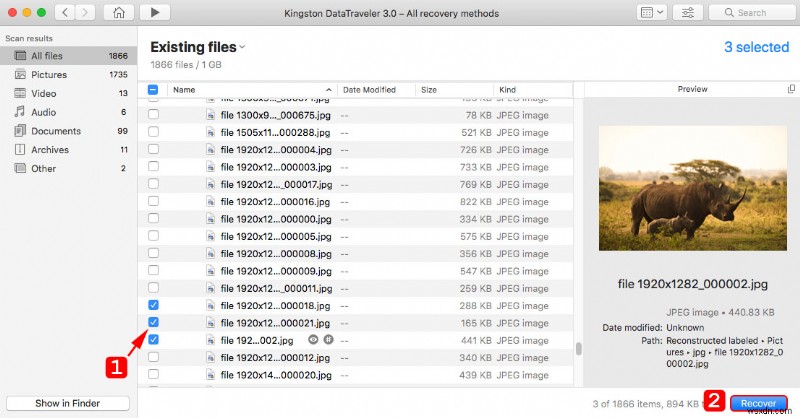Select file 1920x14...000020.jpg row name
This screenshot has width=800, height=418.
276,375
